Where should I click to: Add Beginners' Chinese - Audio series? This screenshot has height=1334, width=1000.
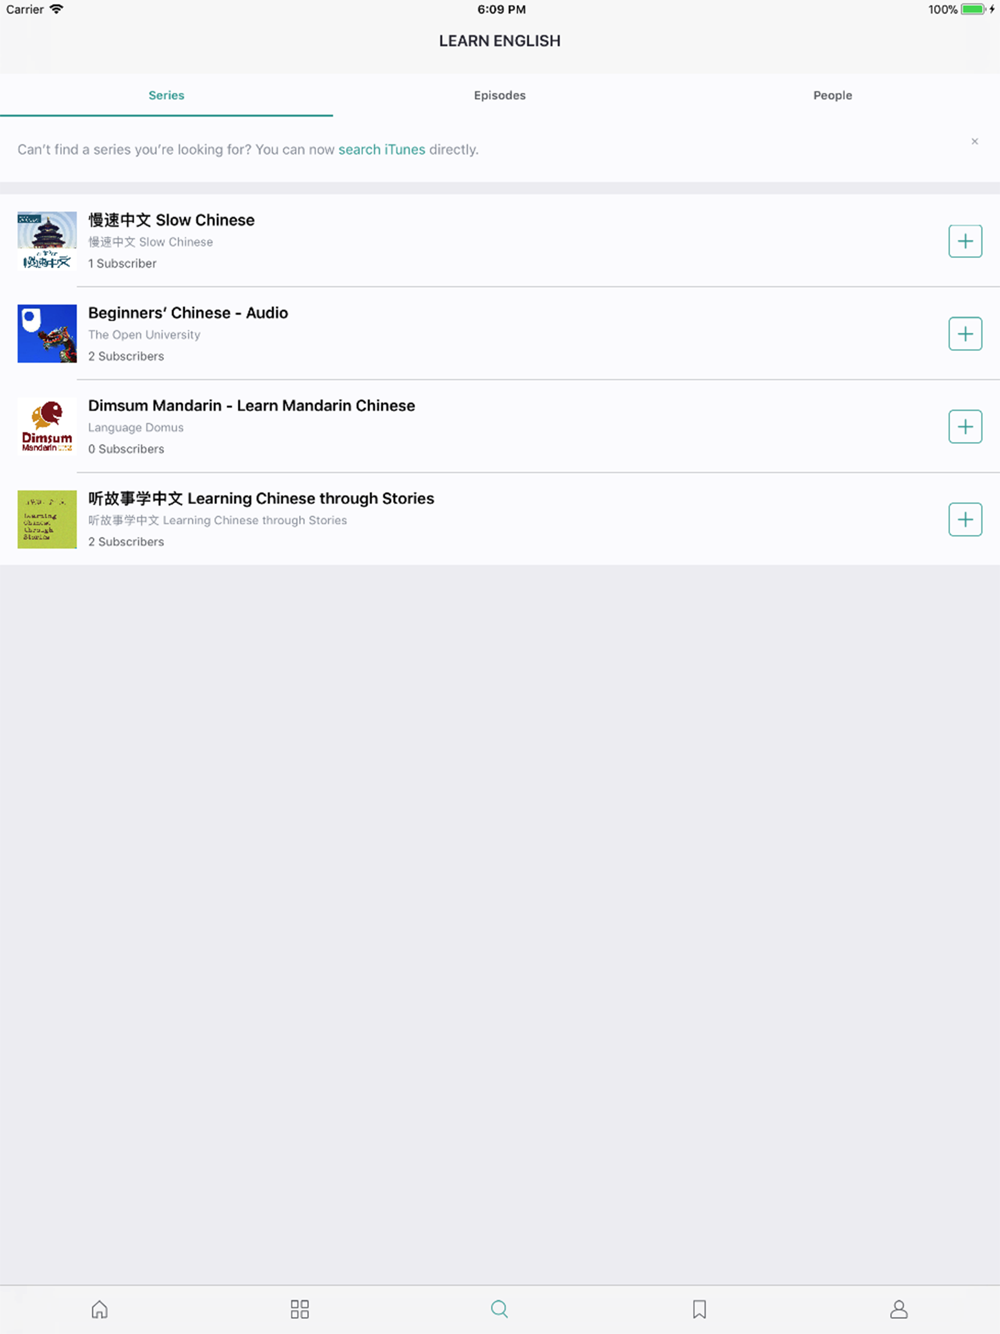click(x=965, y=334)
